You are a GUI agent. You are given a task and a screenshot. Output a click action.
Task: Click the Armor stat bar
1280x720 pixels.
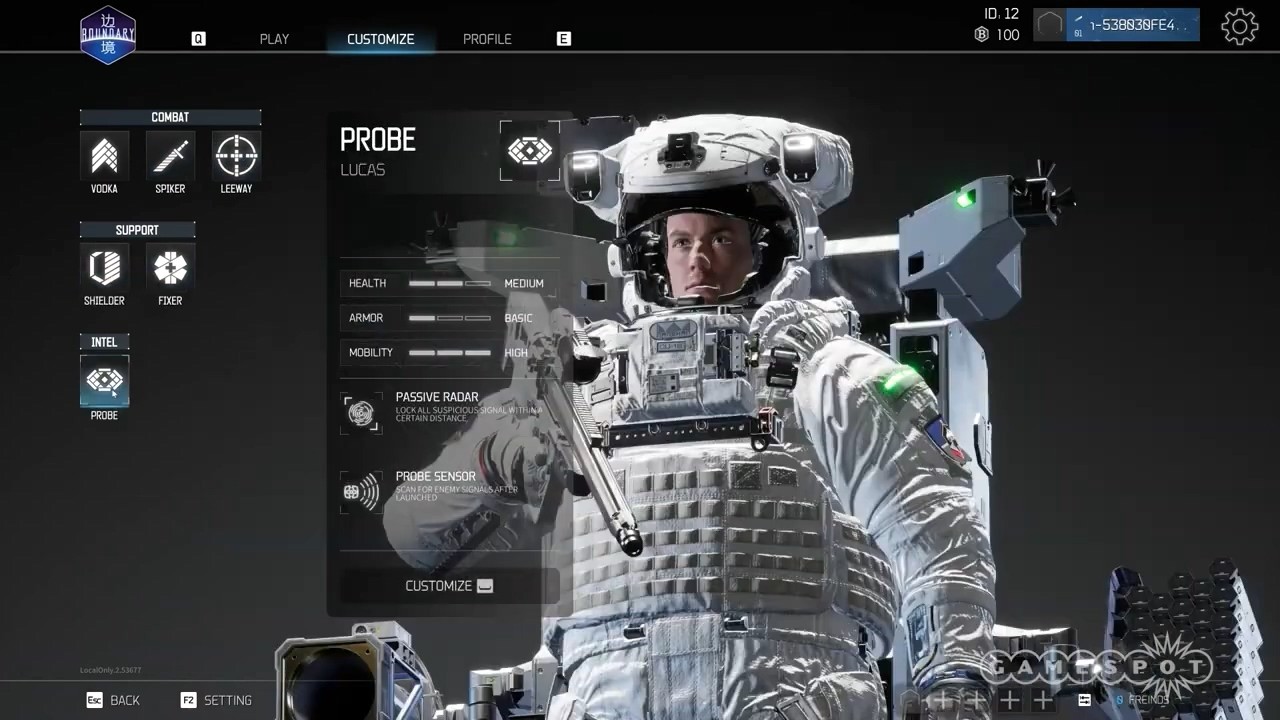click(x=450, y=318)
